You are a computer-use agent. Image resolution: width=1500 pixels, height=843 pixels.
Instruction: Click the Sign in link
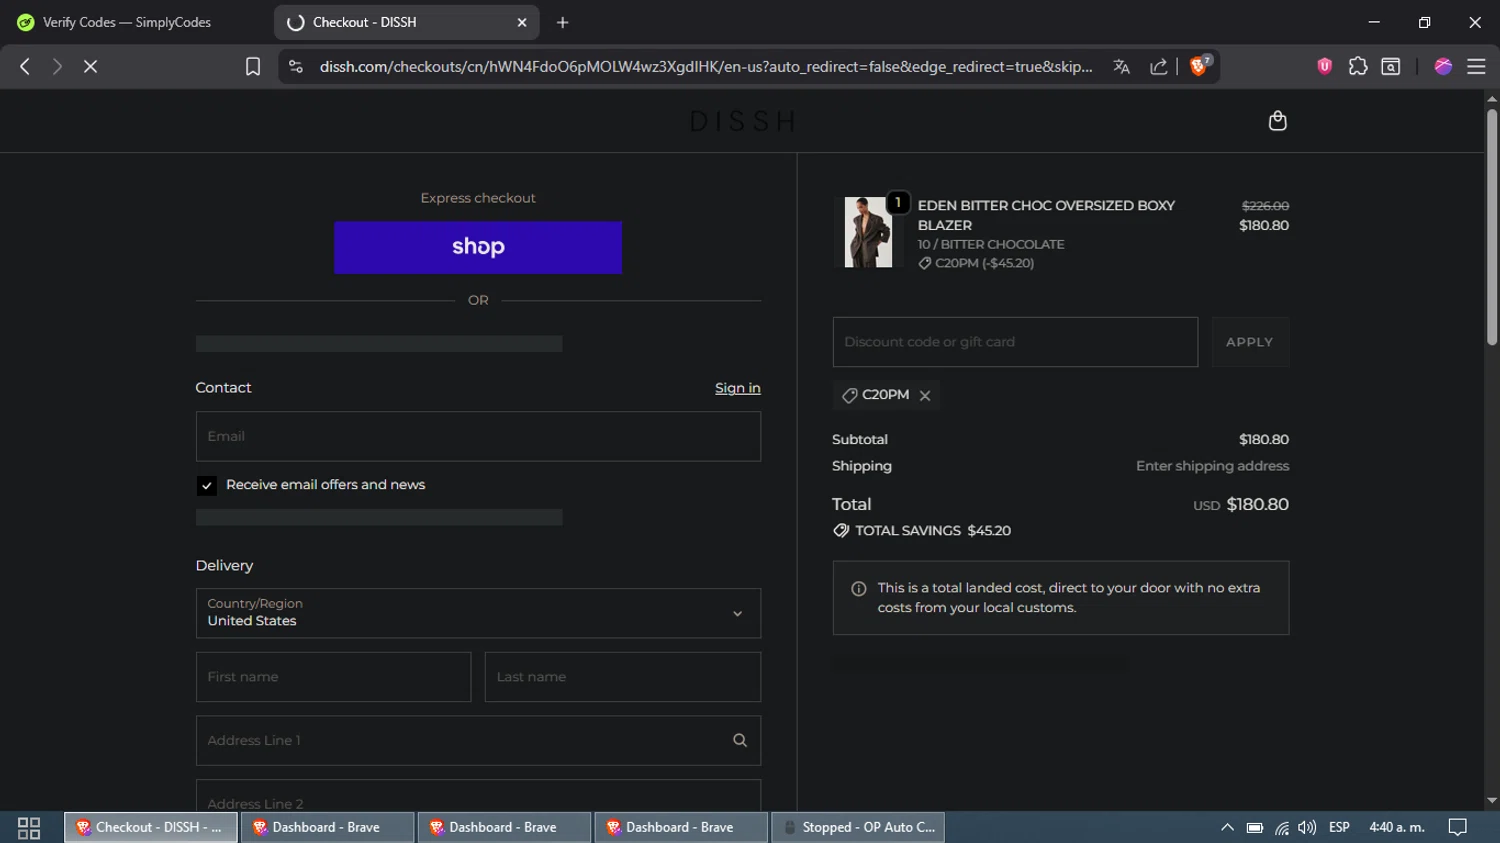point(737,388)
